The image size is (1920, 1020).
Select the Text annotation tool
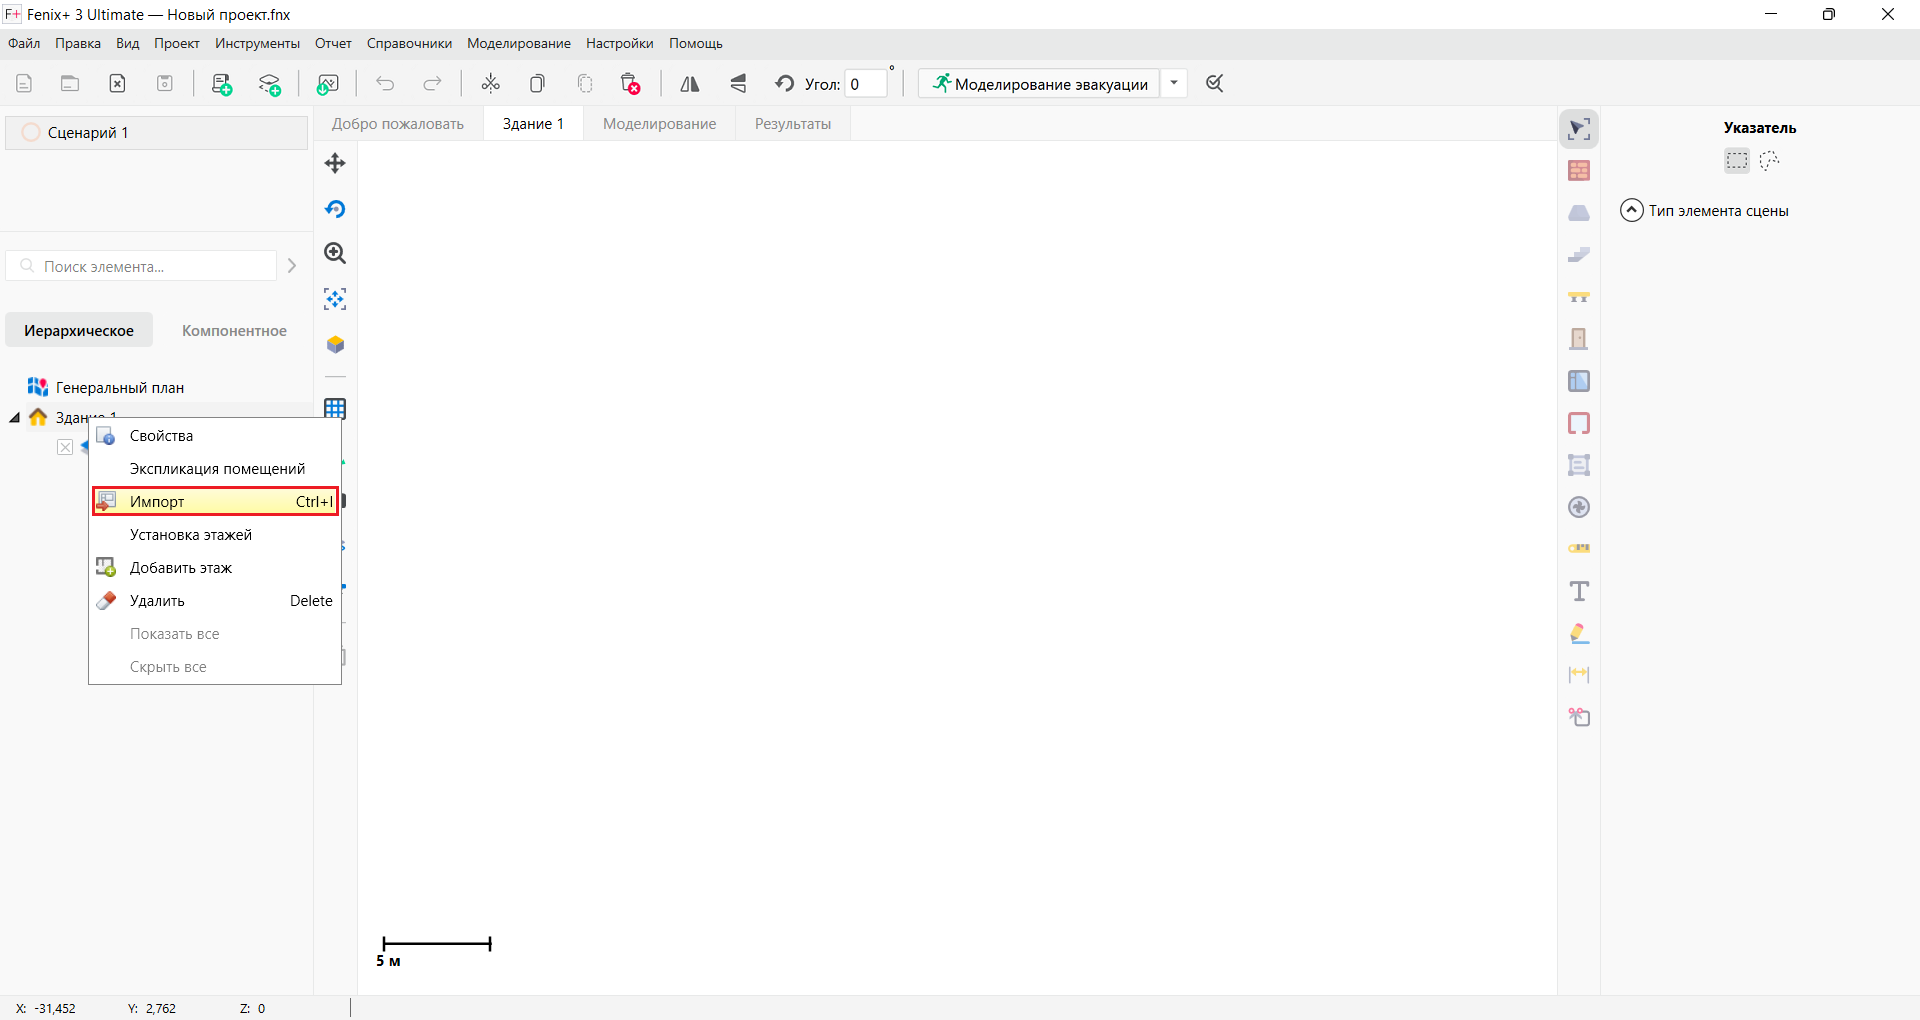point(1579,591)
